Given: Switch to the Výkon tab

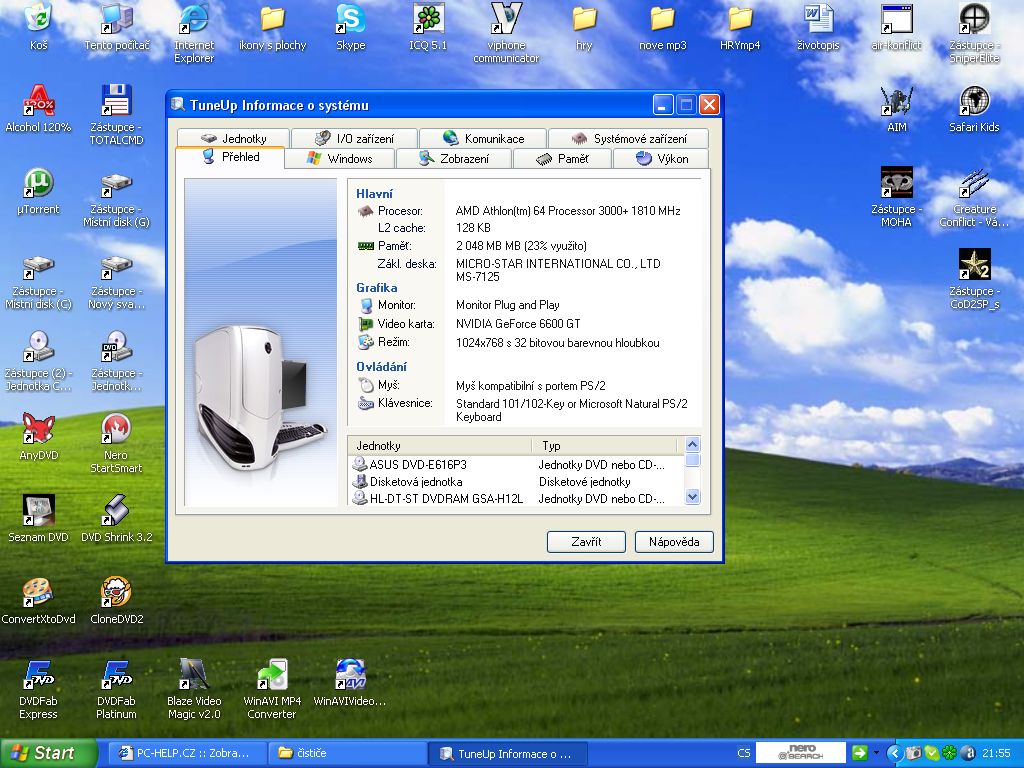Looking at the screenshot, I should [661, 159].
